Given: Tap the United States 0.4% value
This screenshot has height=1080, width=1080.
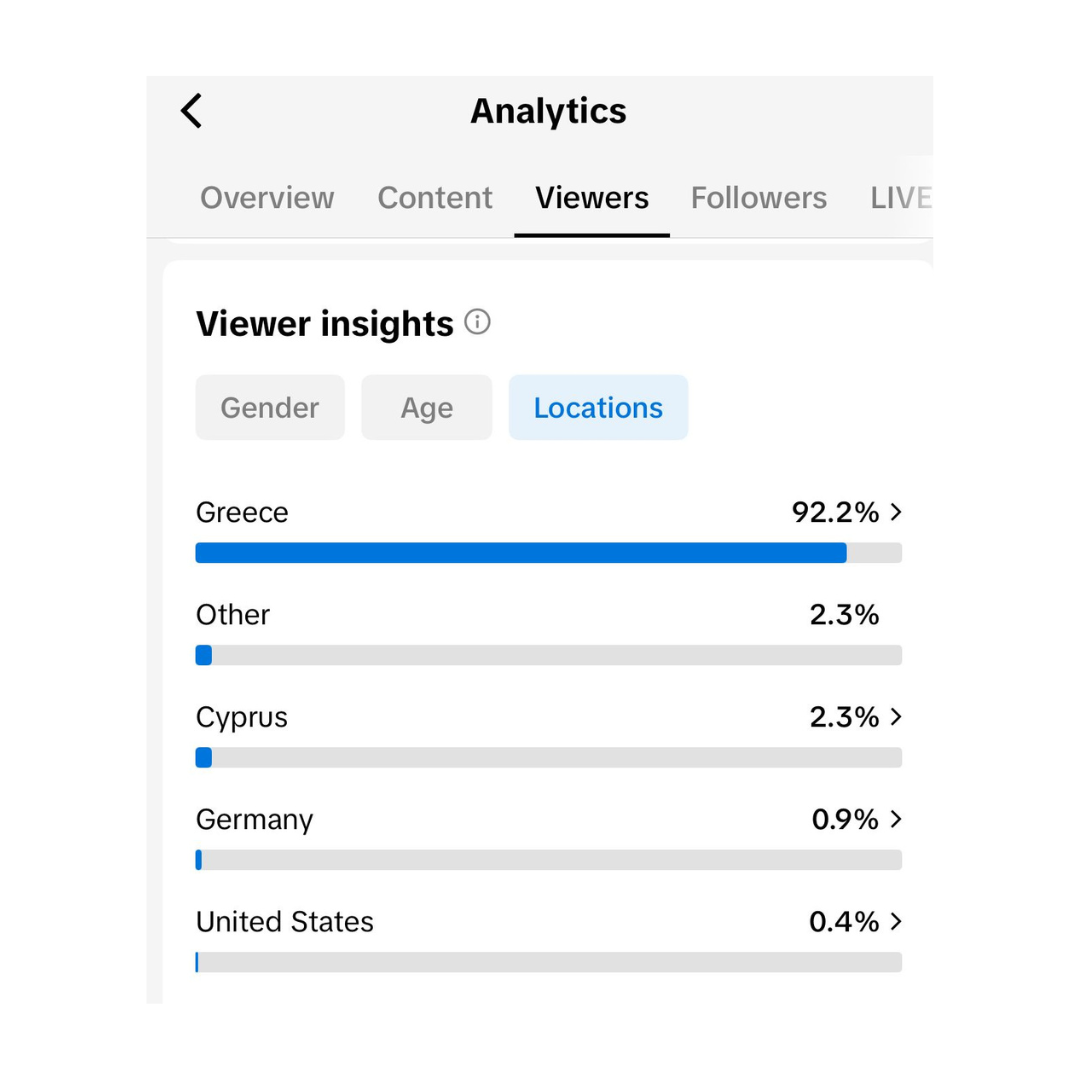Looking at the screenshot, I should click(x=844, y=922).
